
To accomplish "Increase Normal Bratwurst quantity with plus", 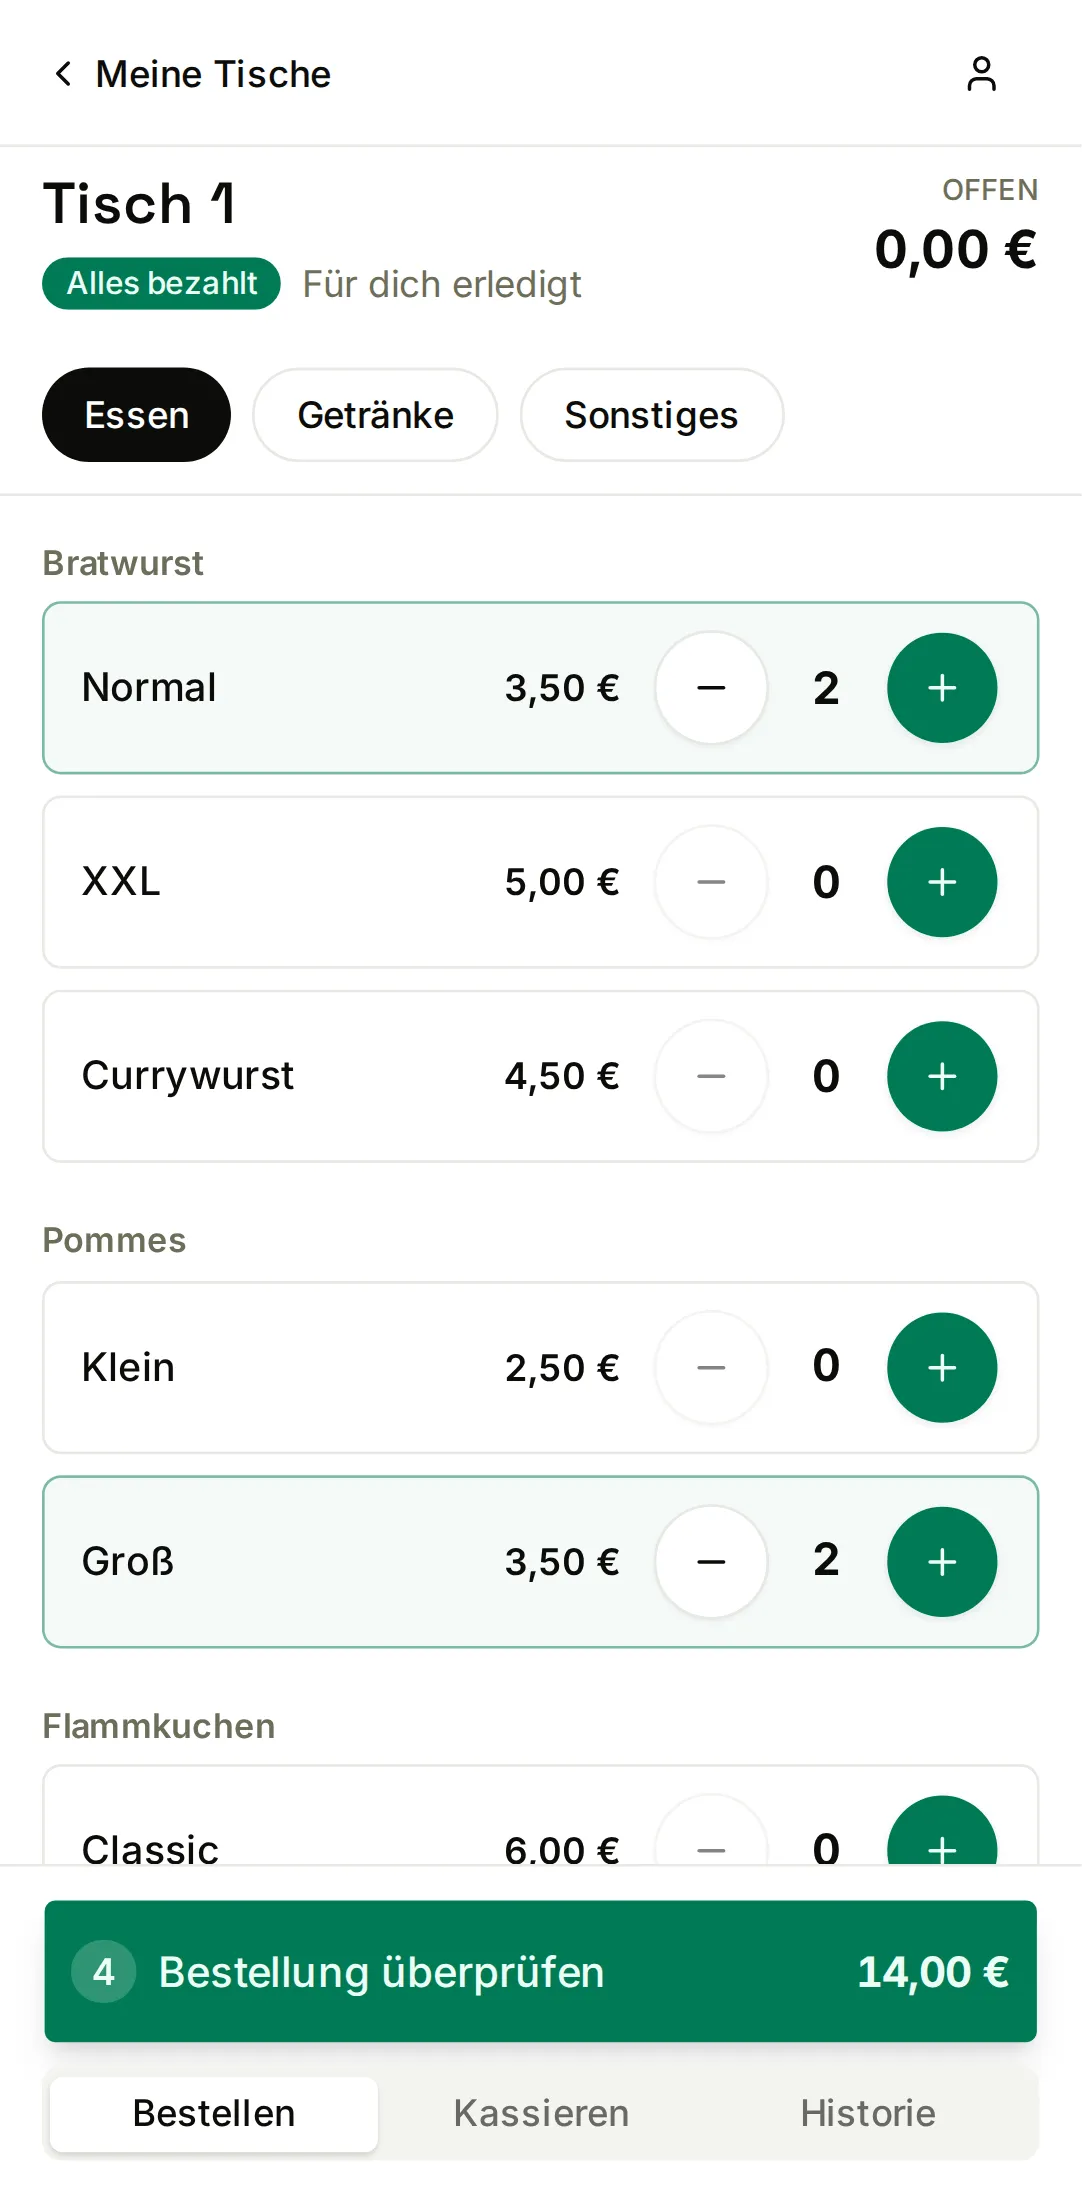I will (x=942, y=688).
